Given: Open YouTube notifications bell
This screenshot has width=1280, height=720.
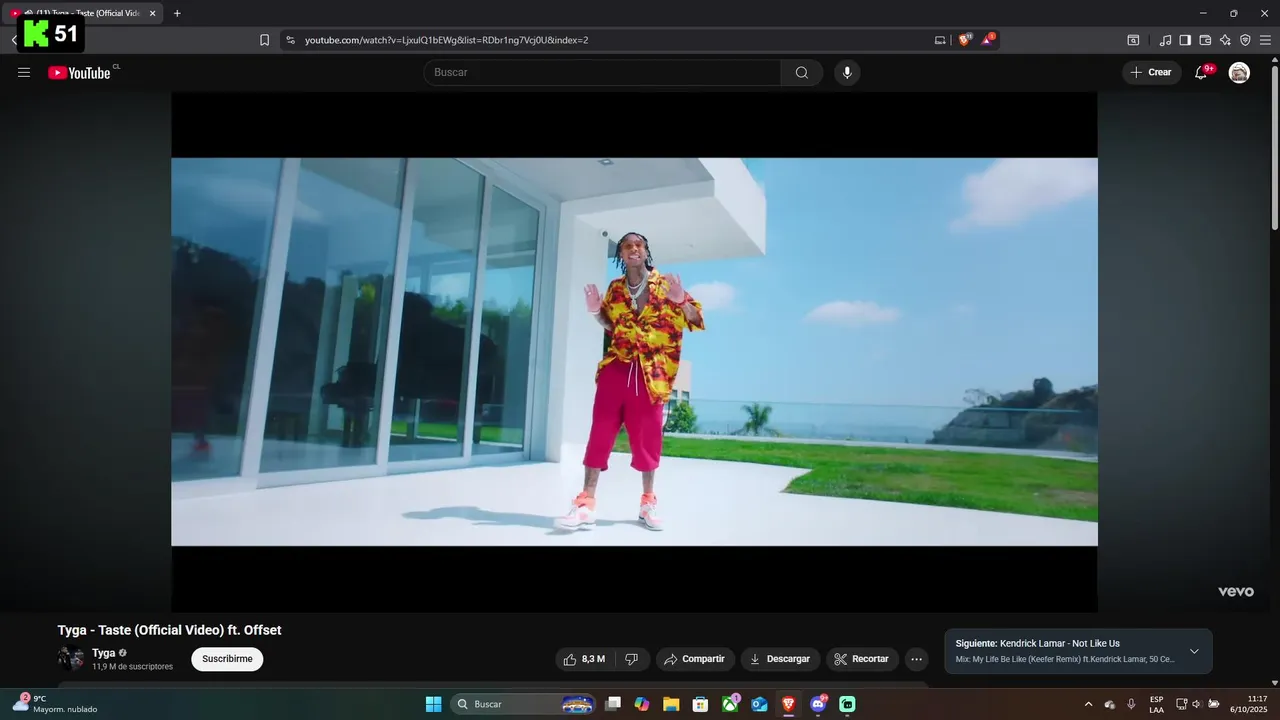Looking at the screenshot, I should pos(1201,72).
